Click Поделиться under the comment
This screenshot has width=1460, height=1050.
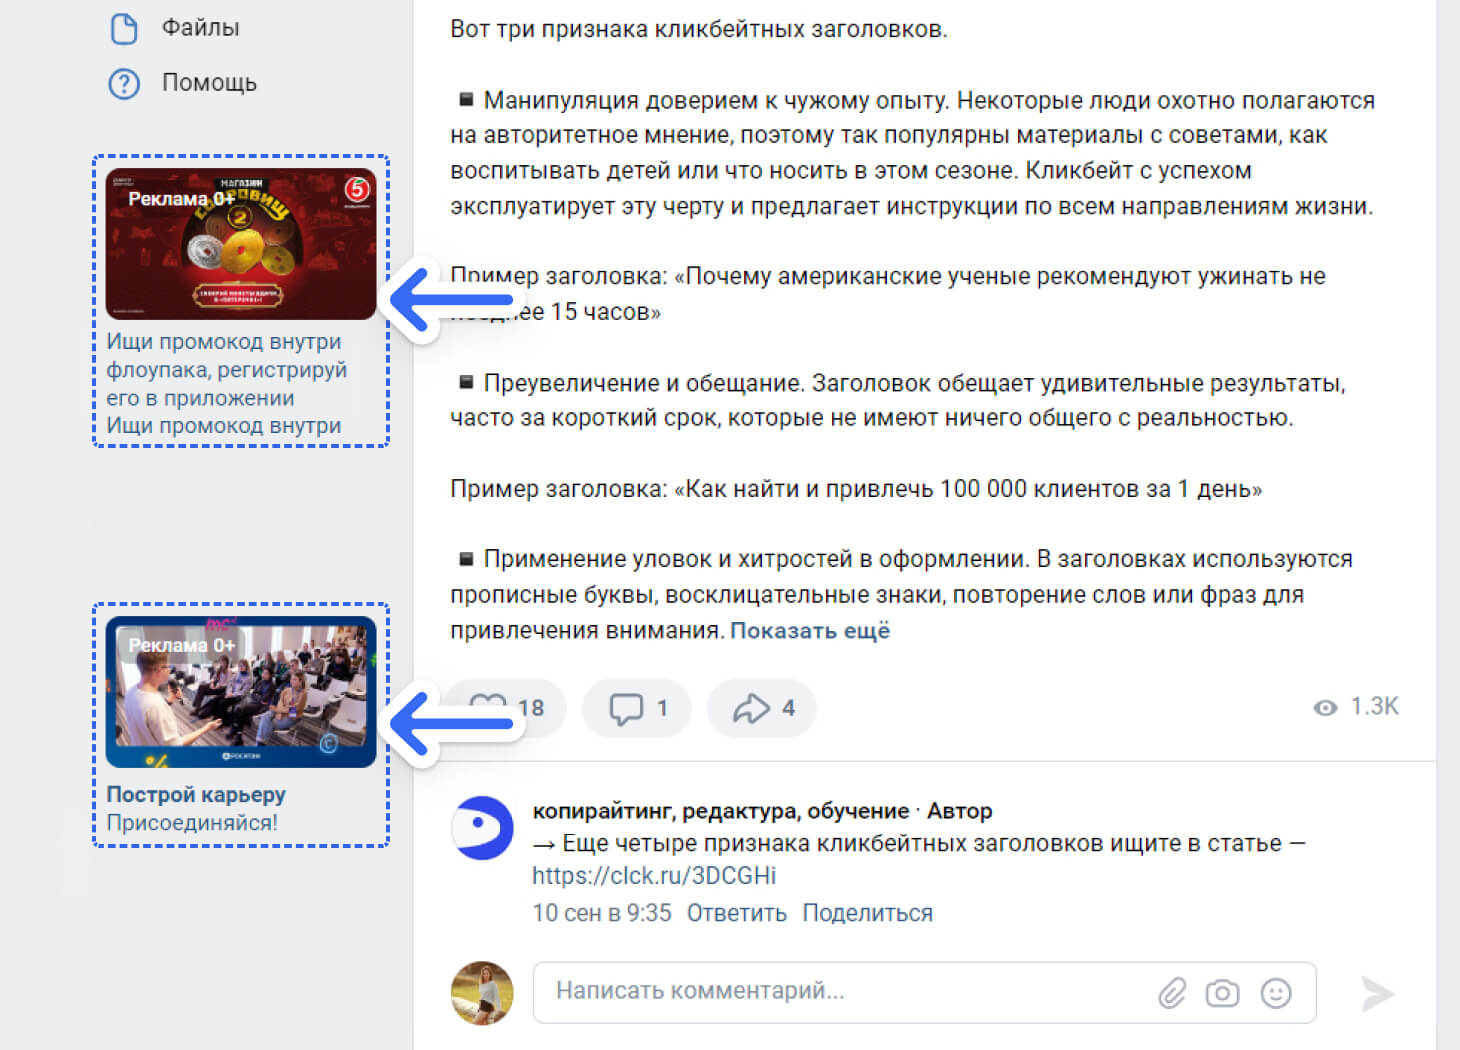click(x=867, y=913)
